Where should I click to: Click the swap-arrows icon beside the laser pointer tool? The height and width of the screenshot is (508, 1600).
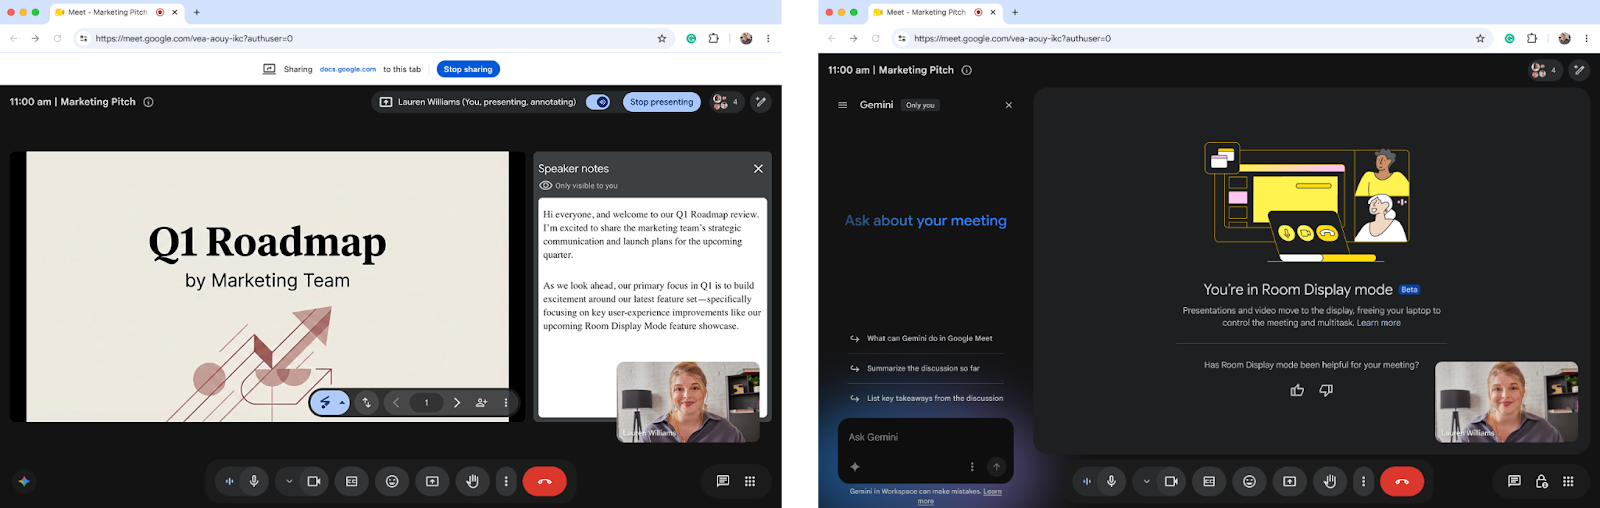[366, 403]
